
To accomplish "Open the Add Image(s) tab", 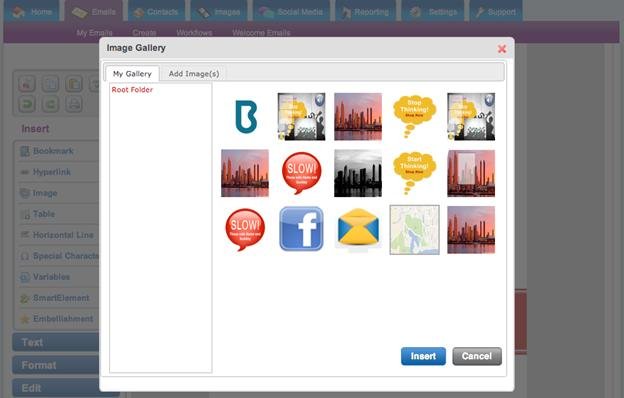I will coord(194,74).
